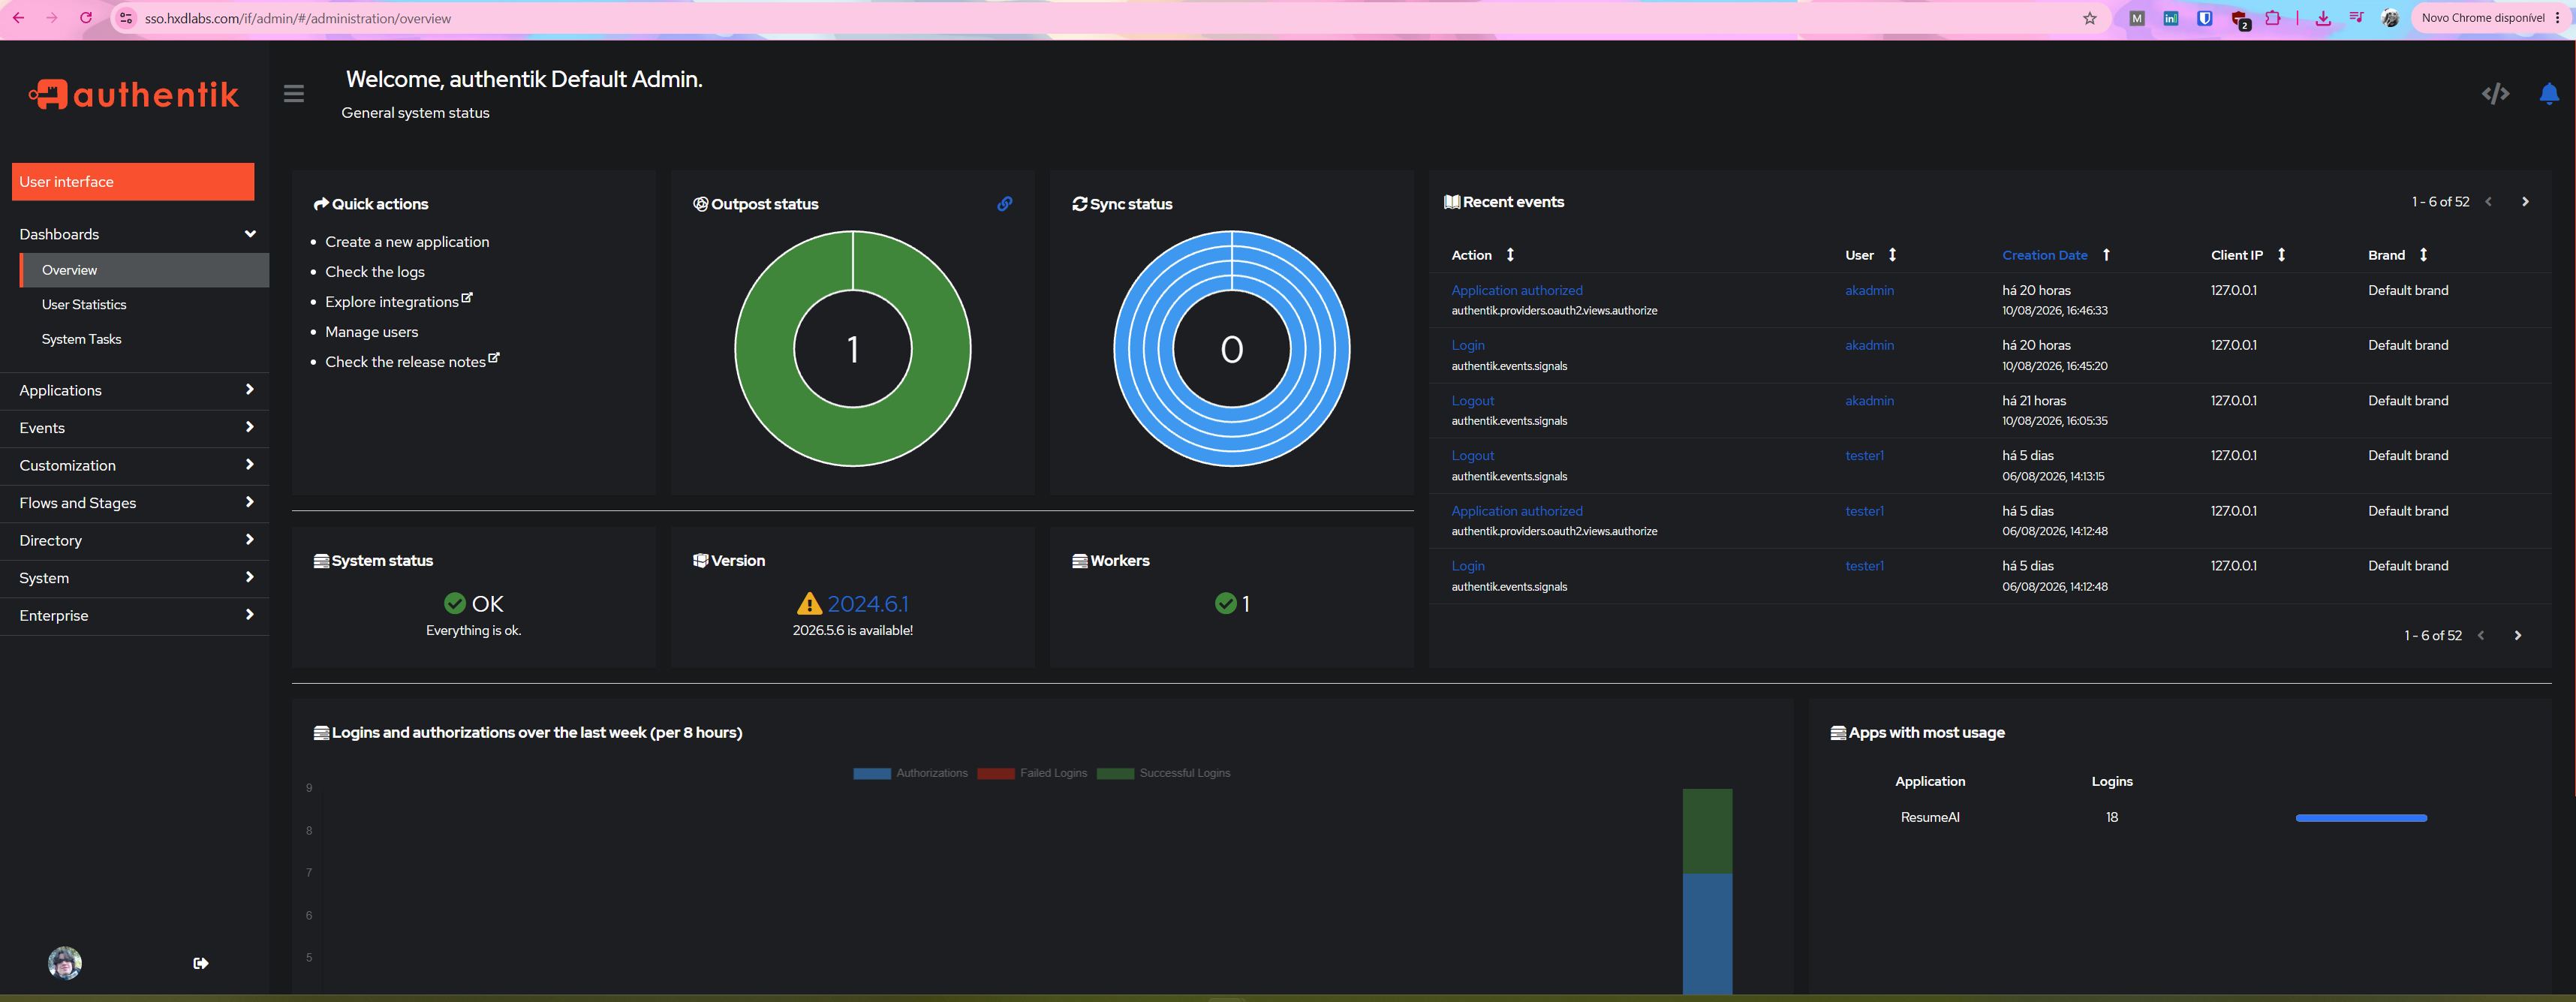Image resolution: width=2576 pixels, height=1002 pixels.
Task: Open the Chrome profile avatar
Action: click(x=2390, y=18)
